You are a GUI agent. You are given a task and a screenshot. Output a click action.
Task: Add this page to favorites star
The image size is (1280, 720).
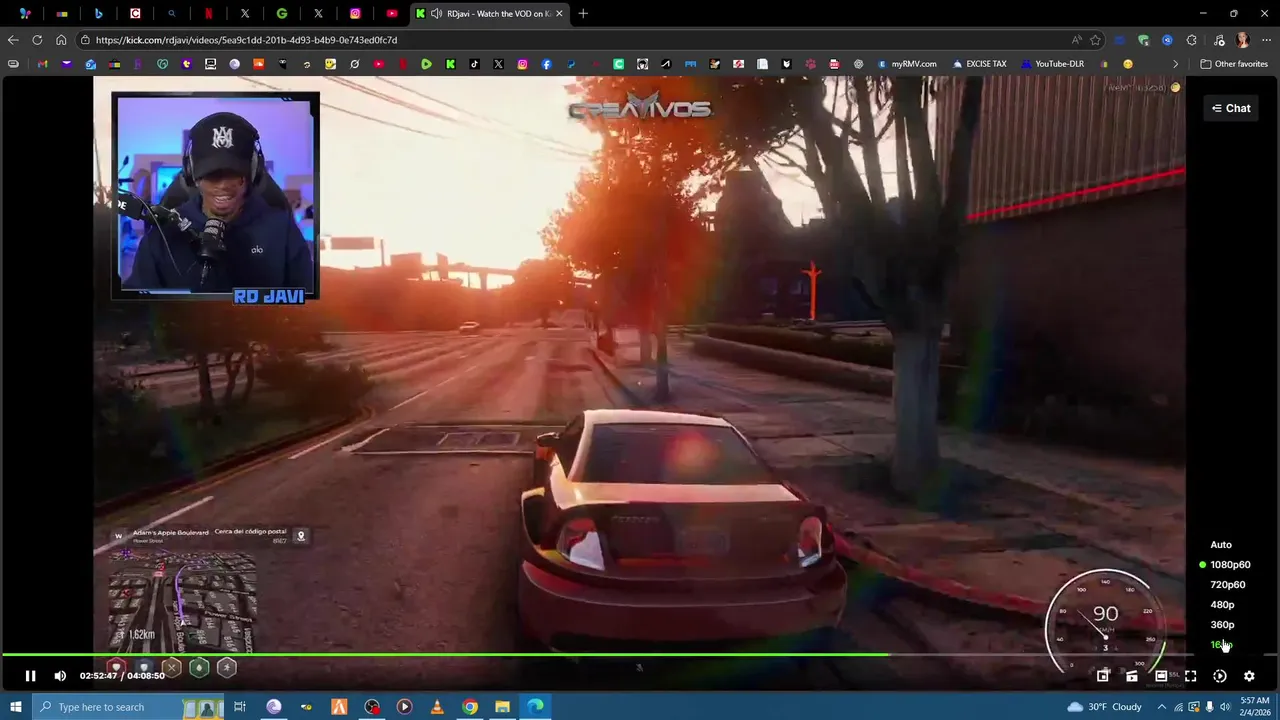coord(1096,40)
